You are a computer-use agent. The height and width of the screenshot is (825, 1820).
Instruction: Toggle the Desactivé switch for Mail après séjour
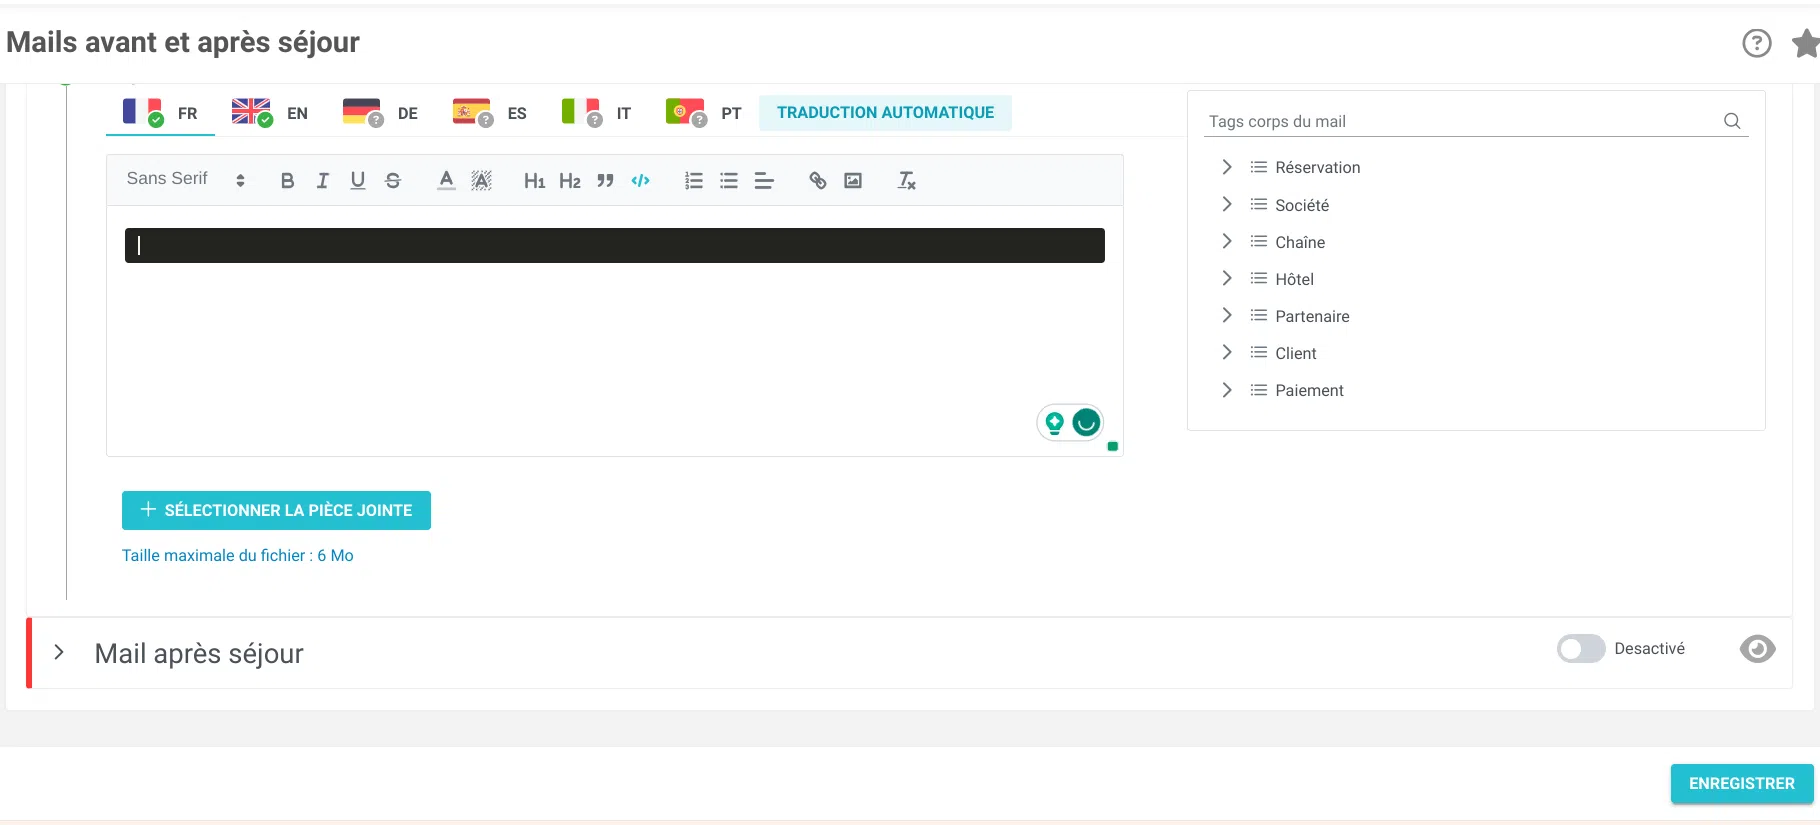point(1580,649)
